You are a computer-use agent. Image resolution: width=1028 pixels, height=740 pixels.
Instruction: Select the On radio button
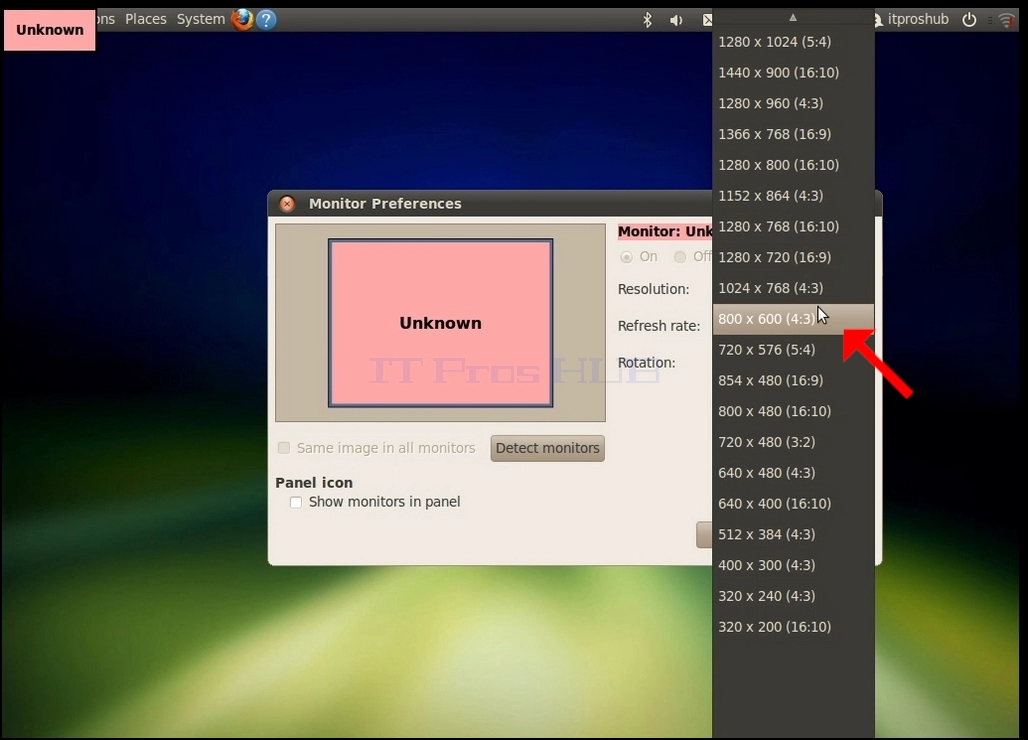tap(627, 257)
